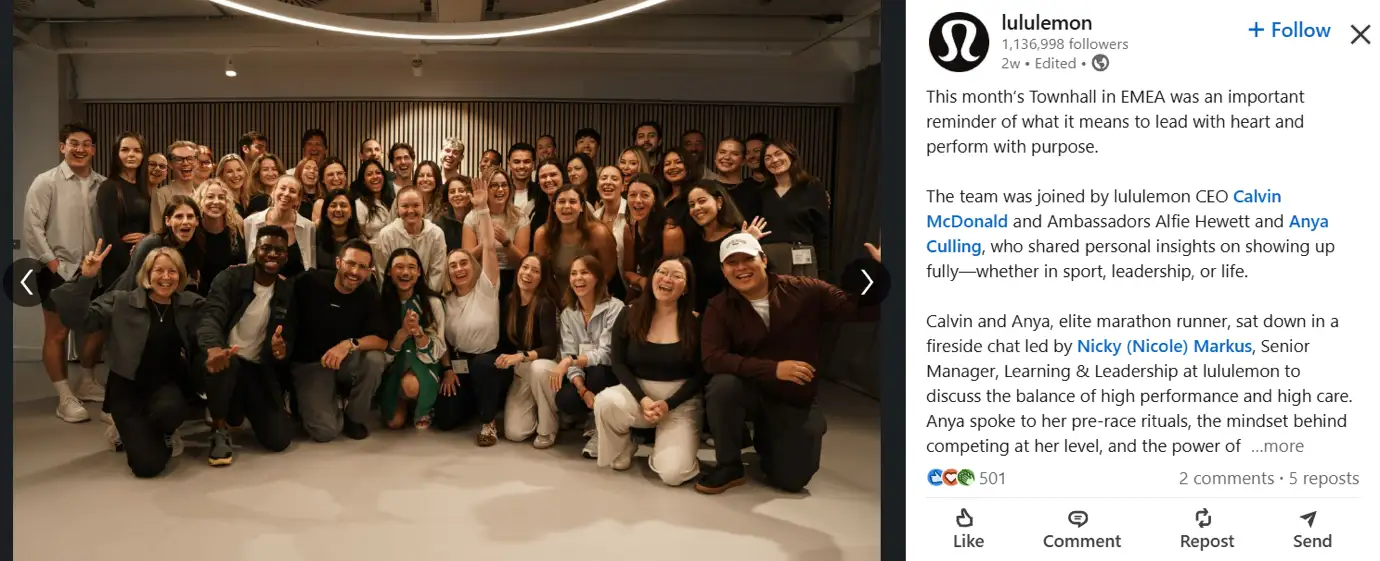Click the lululemon logo avatar
This screenshot has width=1380, height=561.
tap(958, 42)
